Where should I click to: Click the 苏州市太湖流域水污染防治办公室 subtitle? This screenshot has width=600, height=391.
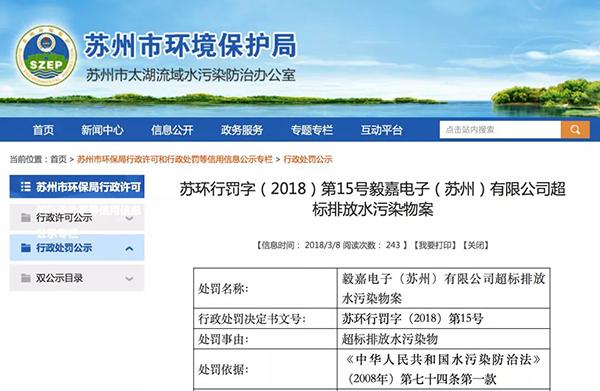(x=191, y=75)
